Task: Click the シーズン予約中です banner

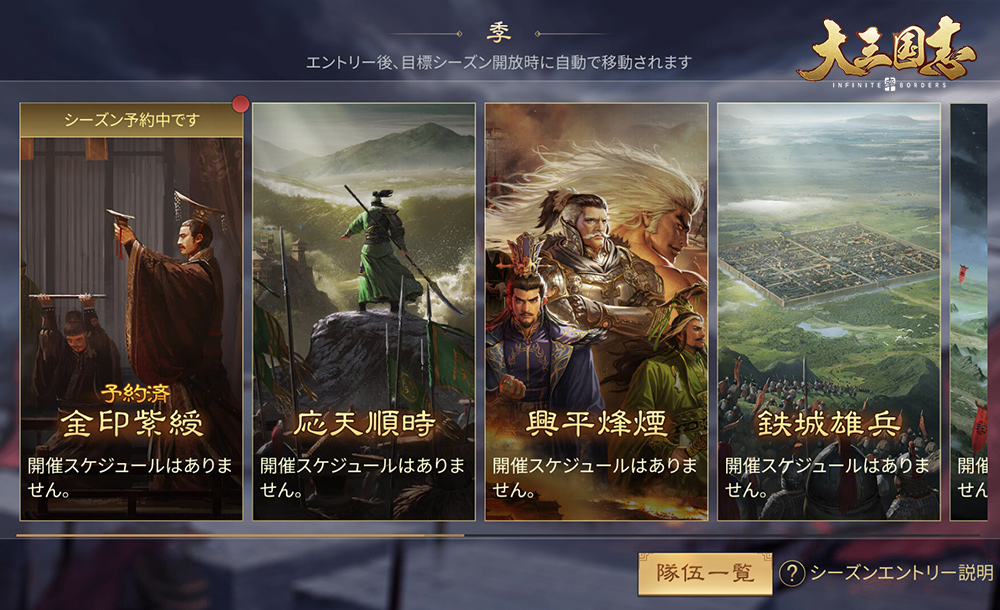Action: tap(131, 120)
